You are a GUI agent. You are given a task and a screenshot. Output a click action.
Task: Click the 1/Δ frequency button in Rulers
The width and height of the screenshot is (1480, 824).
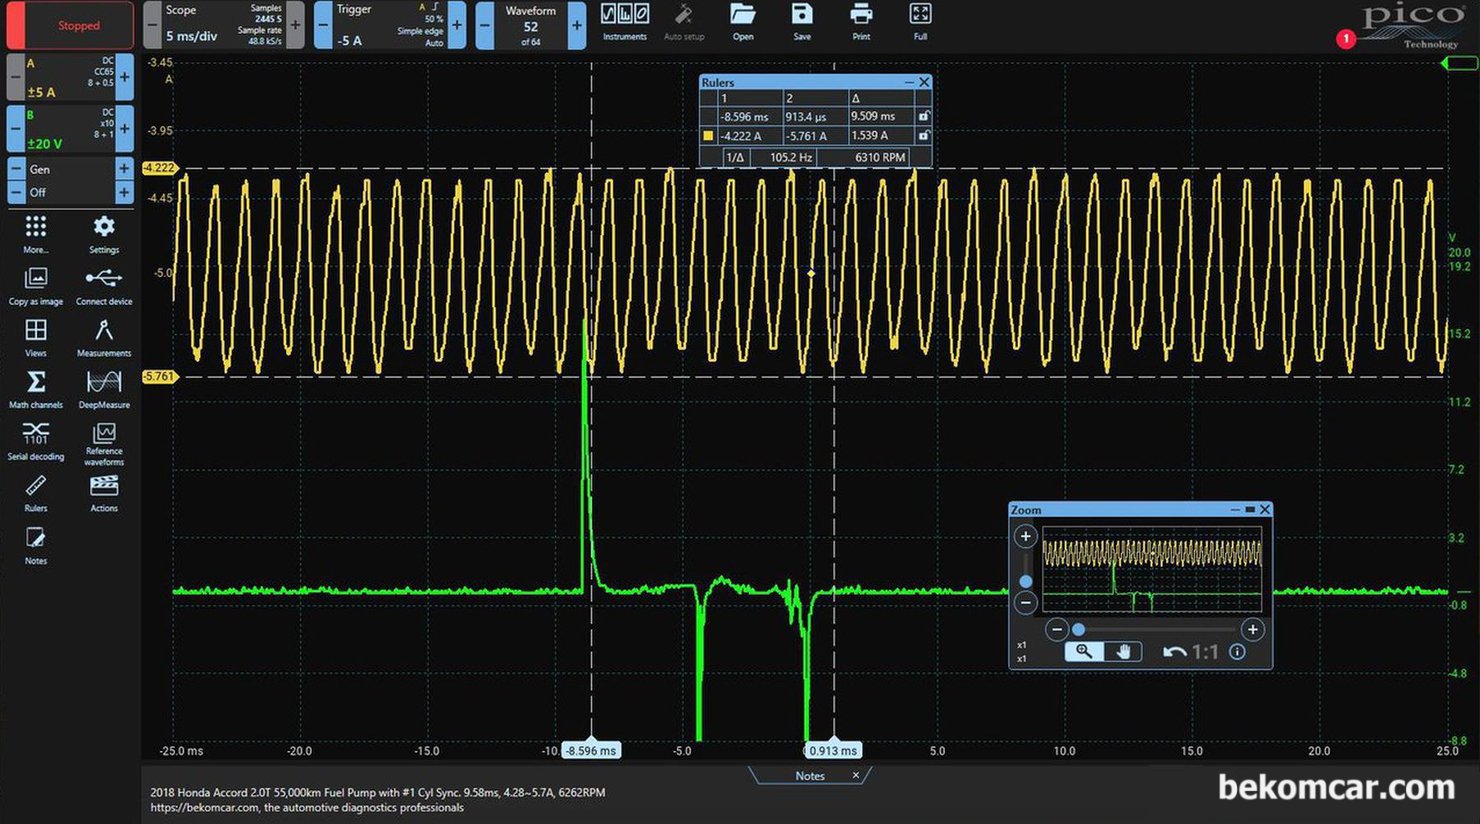point(735,157)
